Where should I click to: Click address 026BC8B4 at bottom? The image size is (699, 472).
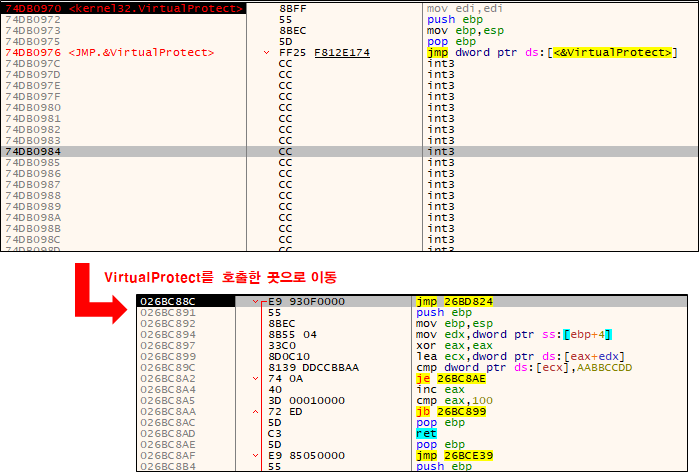[x=167, y=466]
